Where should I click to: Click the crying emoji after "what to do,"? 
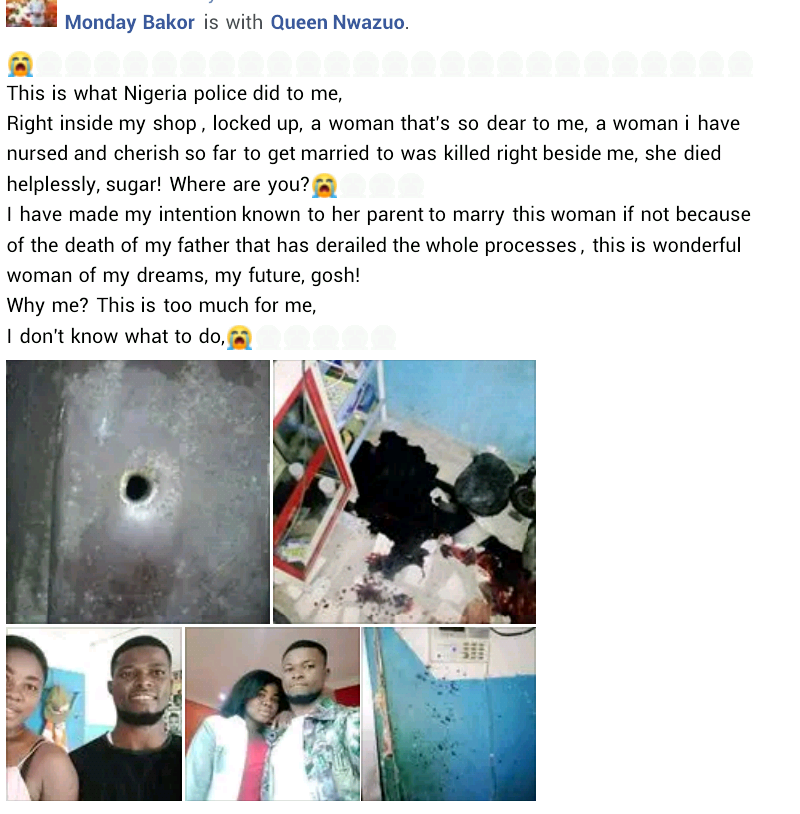(239, 337)
